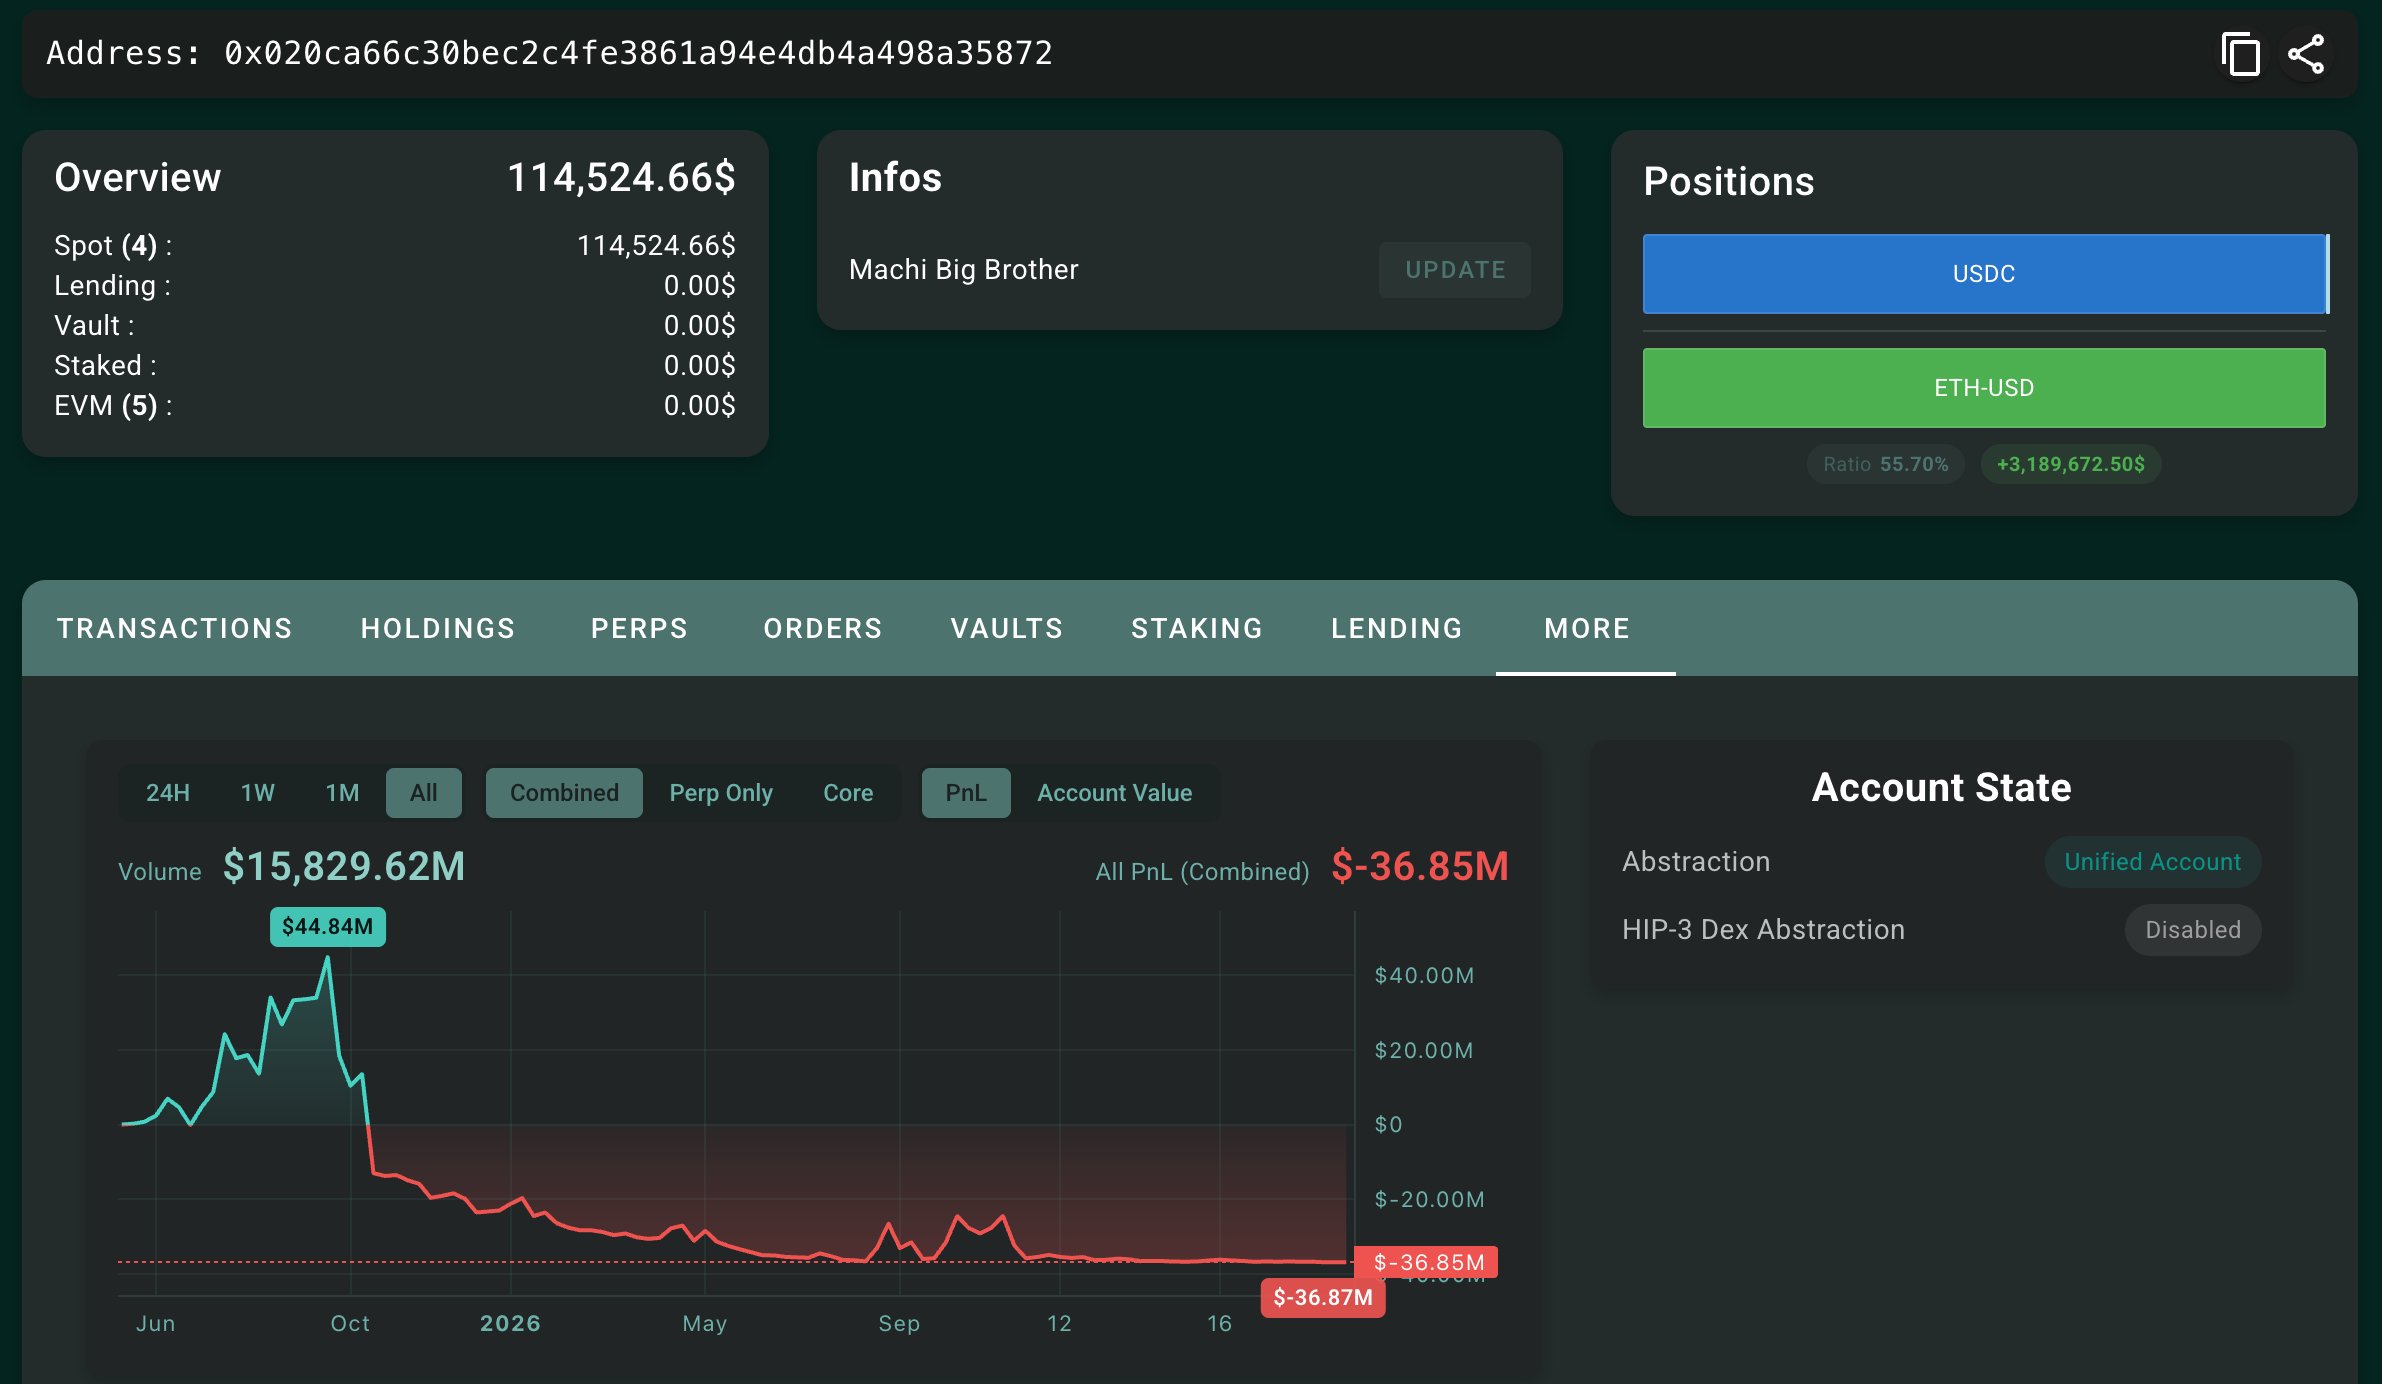The width and height of the screenshot is (2382, 1384).
Task: Share this address via the share icon
Action: click(2307, 54)
